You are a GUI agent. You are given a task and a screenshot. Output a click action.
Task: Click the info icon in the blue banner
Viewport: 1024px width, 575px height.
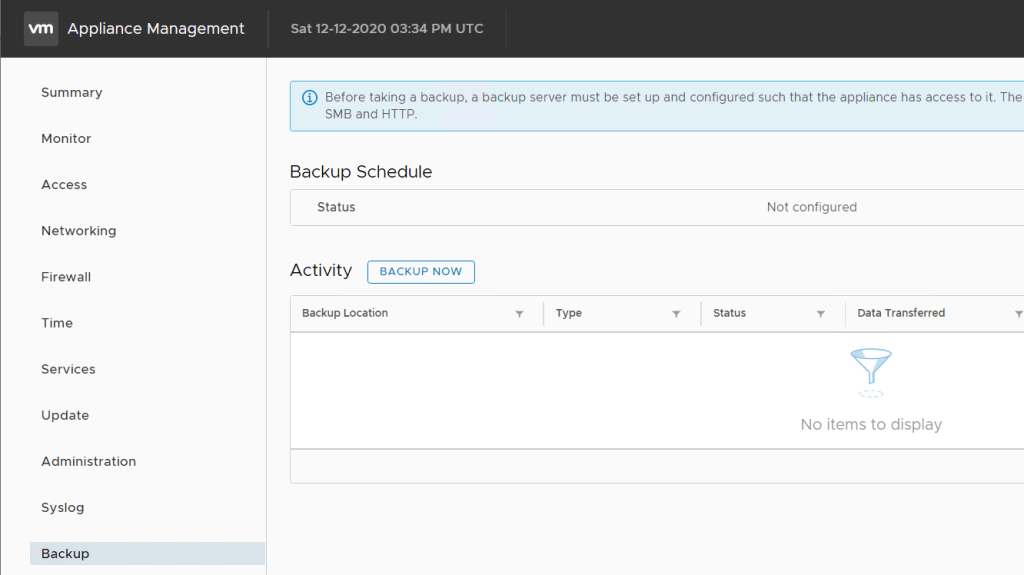310,98
